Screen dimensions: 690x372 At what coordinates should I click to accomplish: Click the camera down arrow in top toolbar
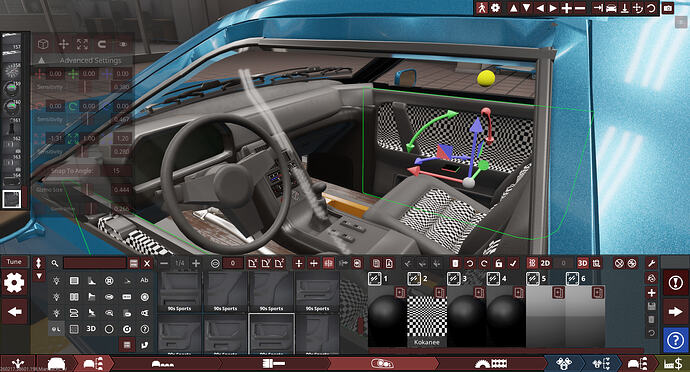pos(526,8)
